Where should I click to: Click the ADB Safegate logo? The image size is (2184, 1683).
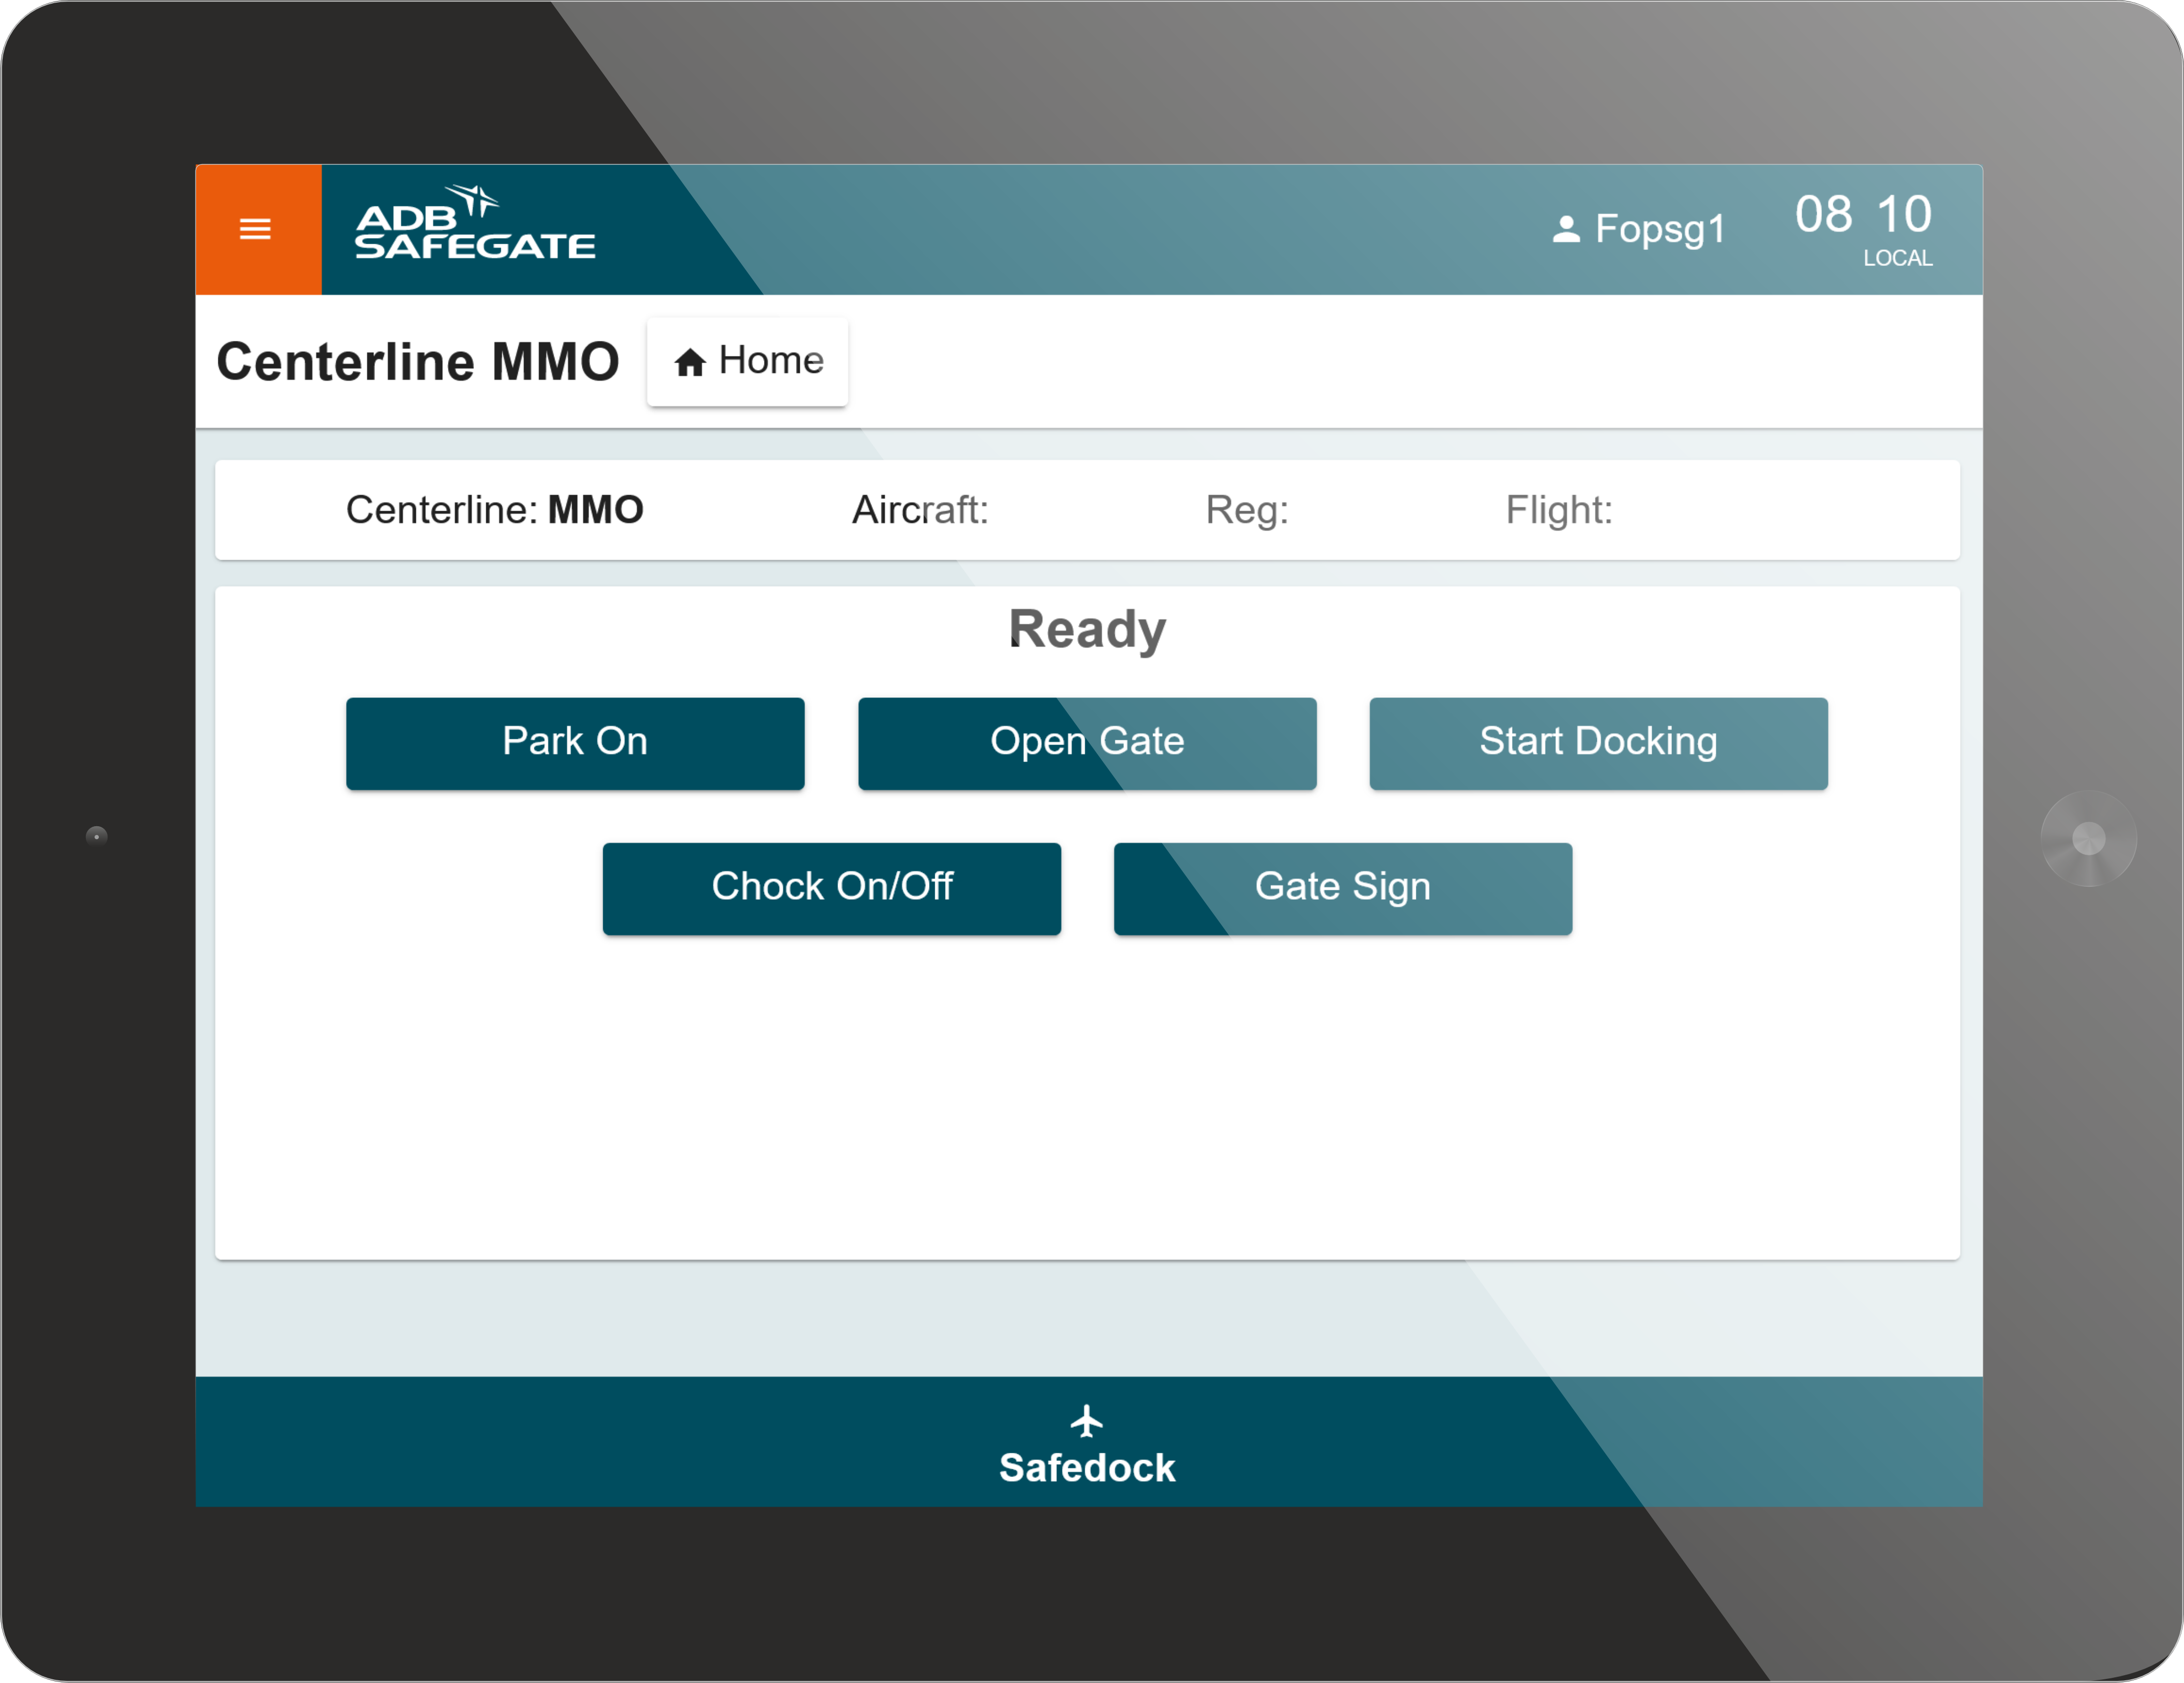[x=475, y=227]
